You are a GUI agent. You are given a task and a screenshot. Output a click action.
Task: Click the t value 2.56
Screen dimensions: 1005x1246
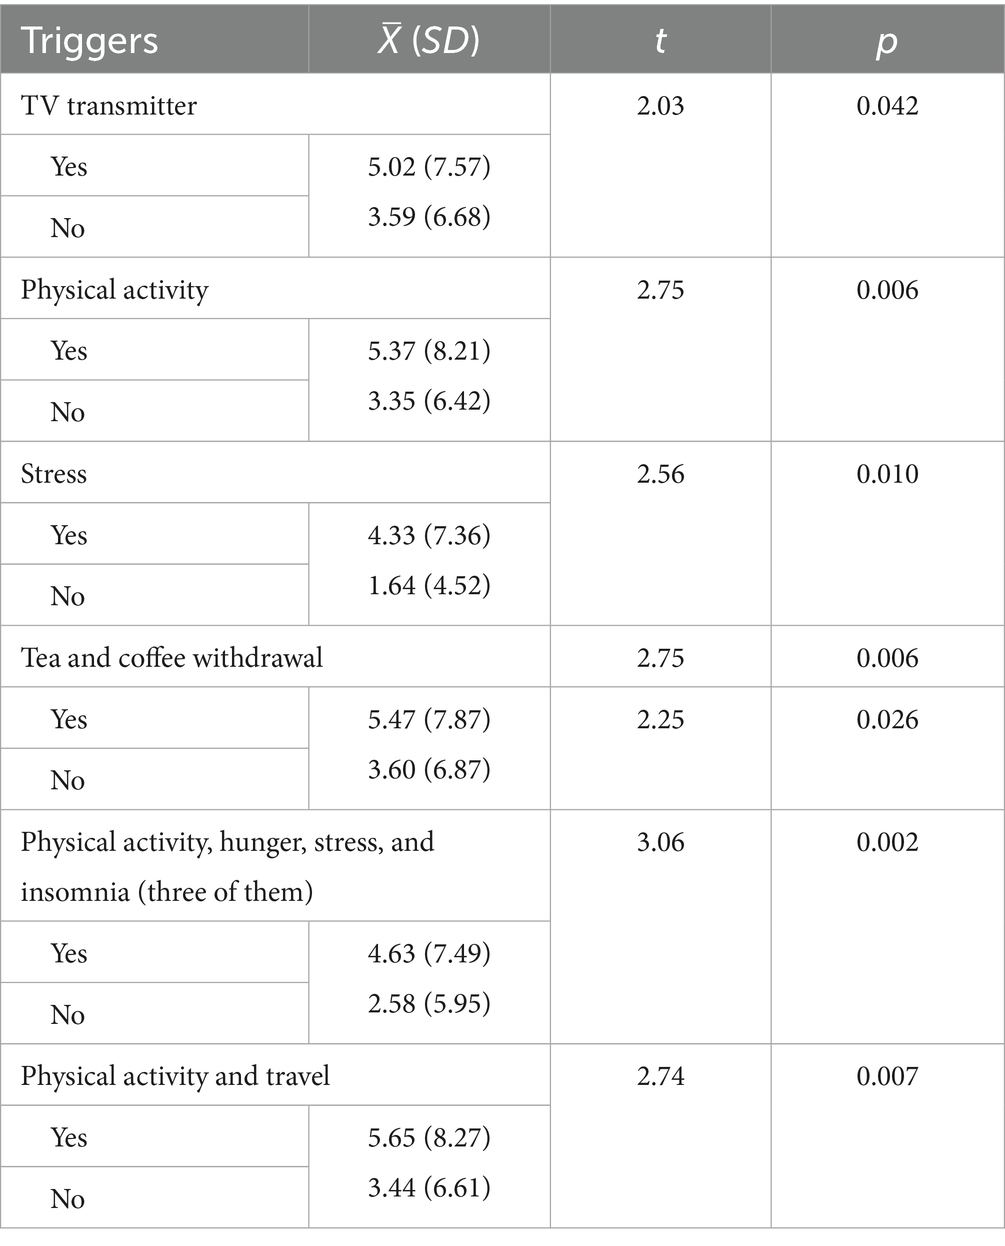click(x=660, y=474)
